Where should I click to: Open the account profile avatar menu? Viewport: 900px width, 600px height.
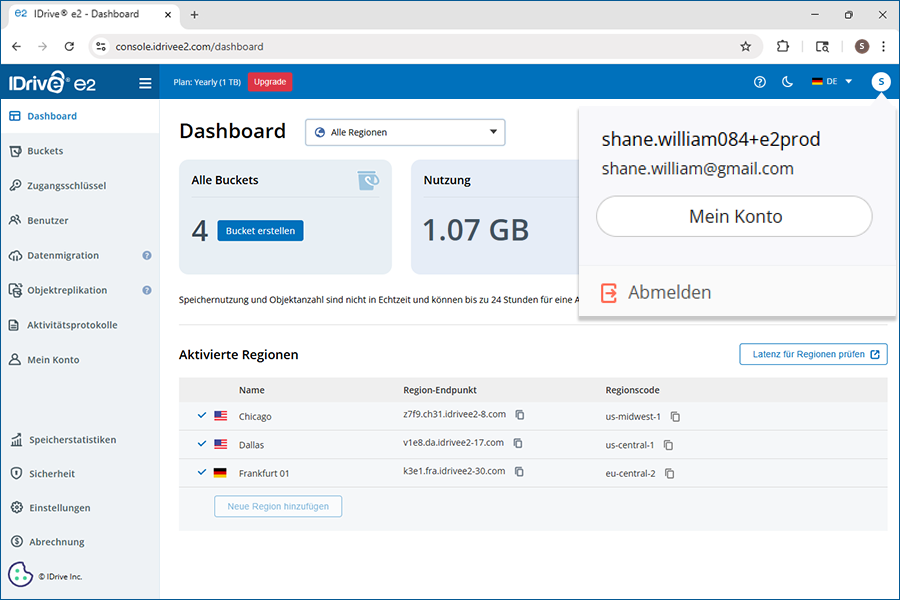pos(880,82)
